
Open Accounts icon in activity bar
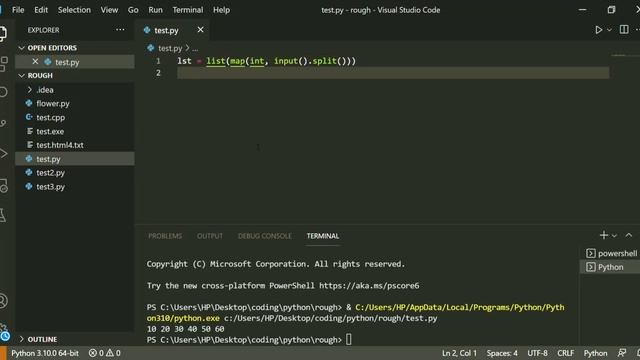click(x=3, y=301)
